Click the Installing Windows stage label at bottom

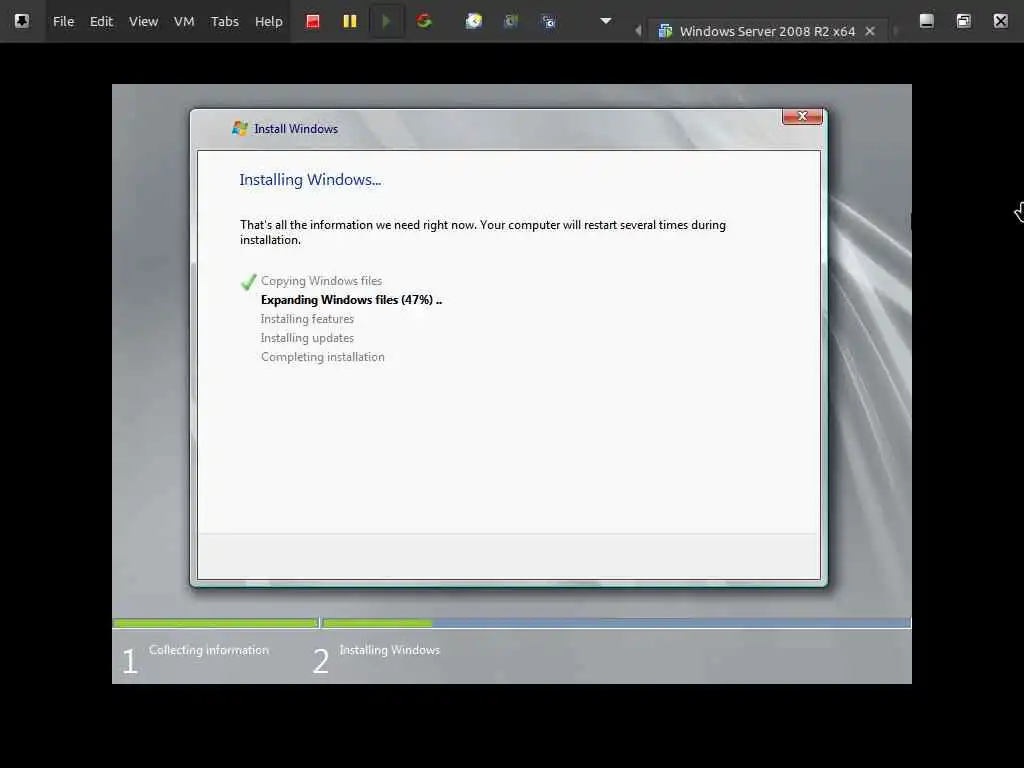point(389,650)
